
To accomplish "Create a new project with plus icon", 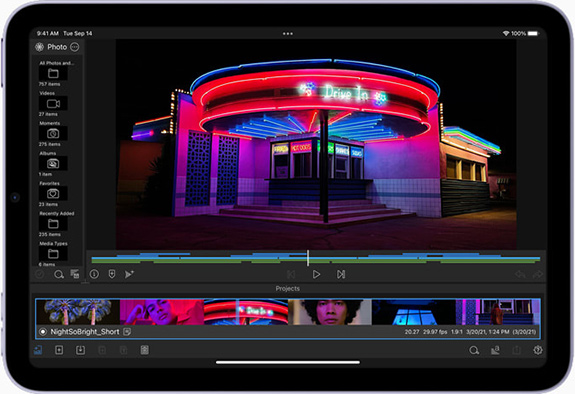I will tap(59, 350).
